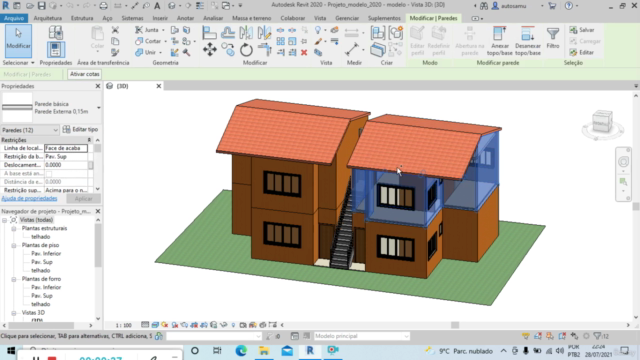Click the Medir measure tool icon
This screenshot has height=360, width=640.
coord(352,49)
